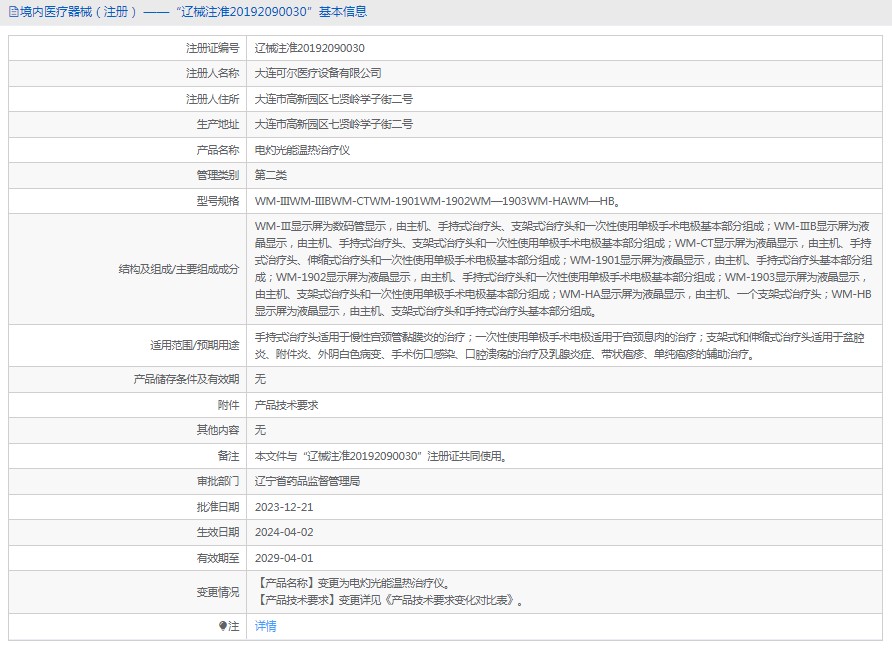
Task: Select the structure description paragraph
Action: 563,269
